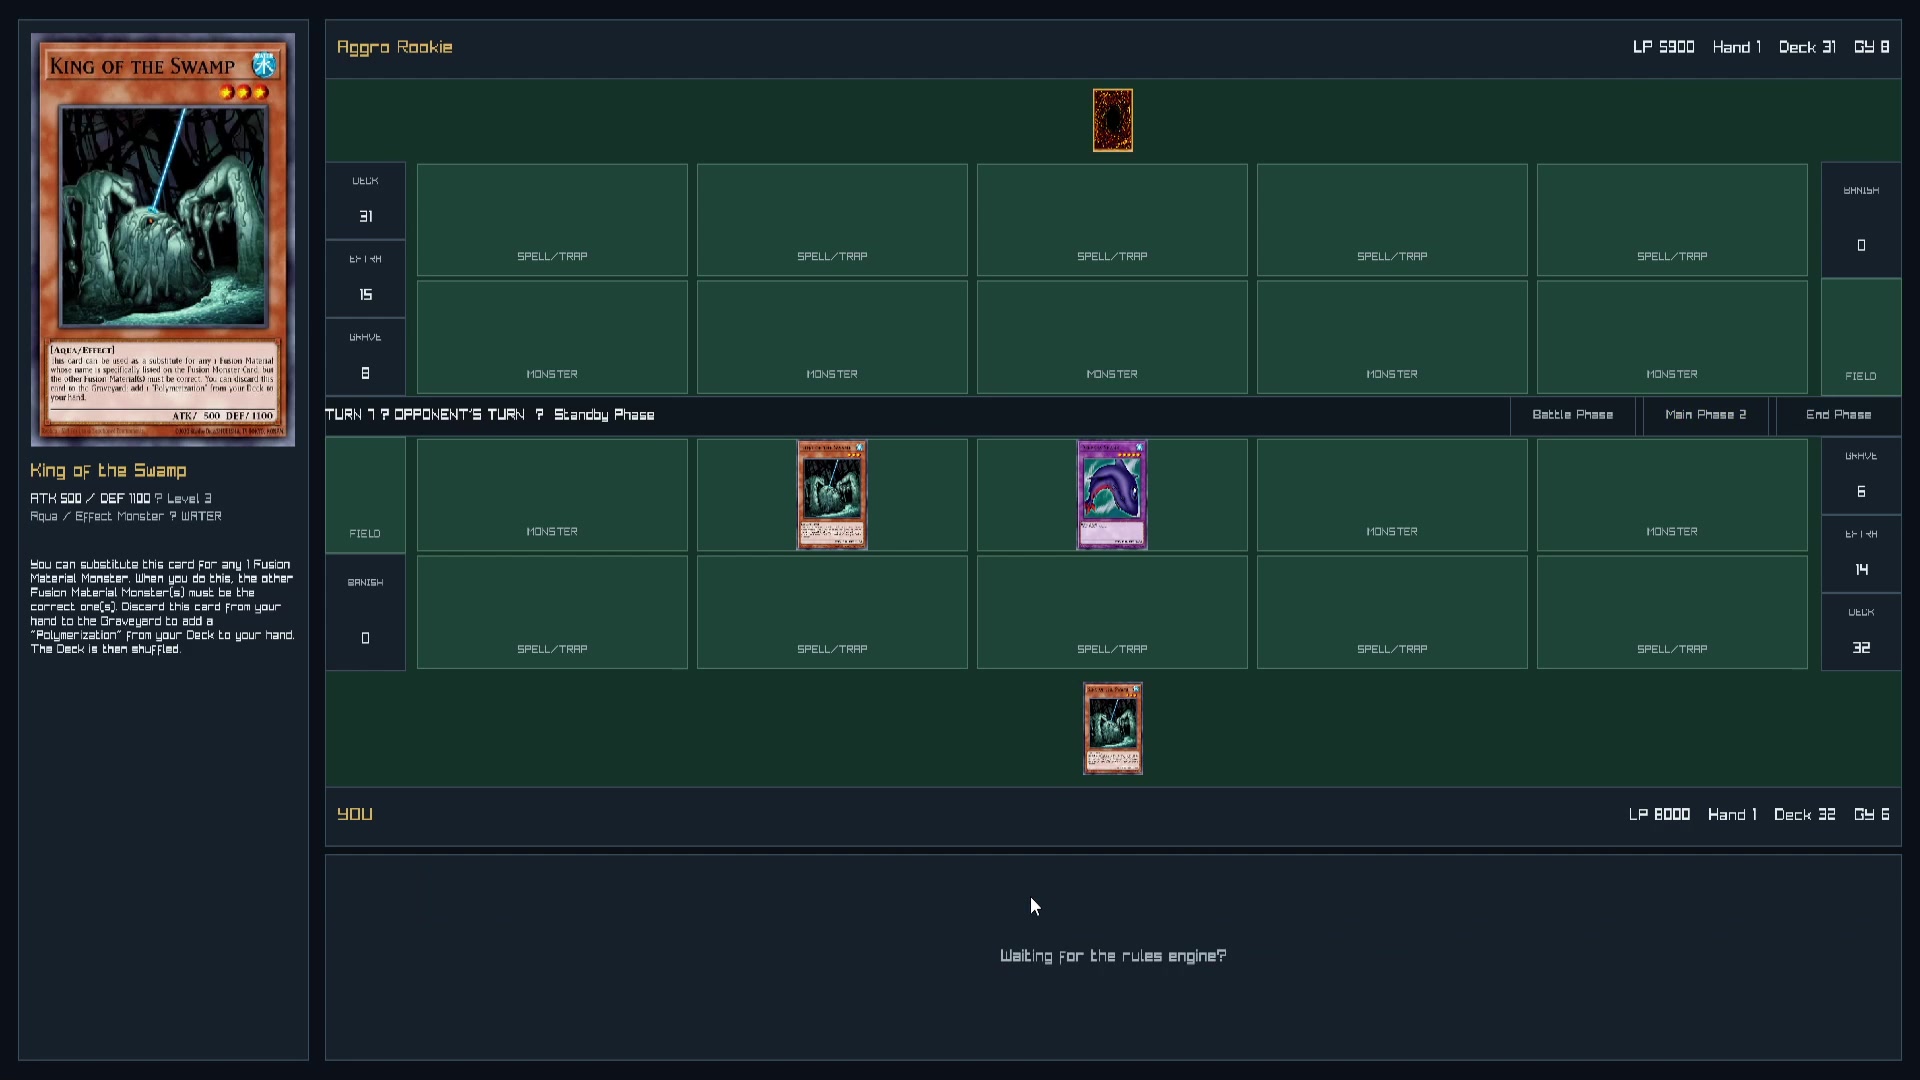The width and height of the screenshot is (1920, 1080).
Task: Click opponent's 'Hand 1' header stat
Action: (x=1737, y=47)
